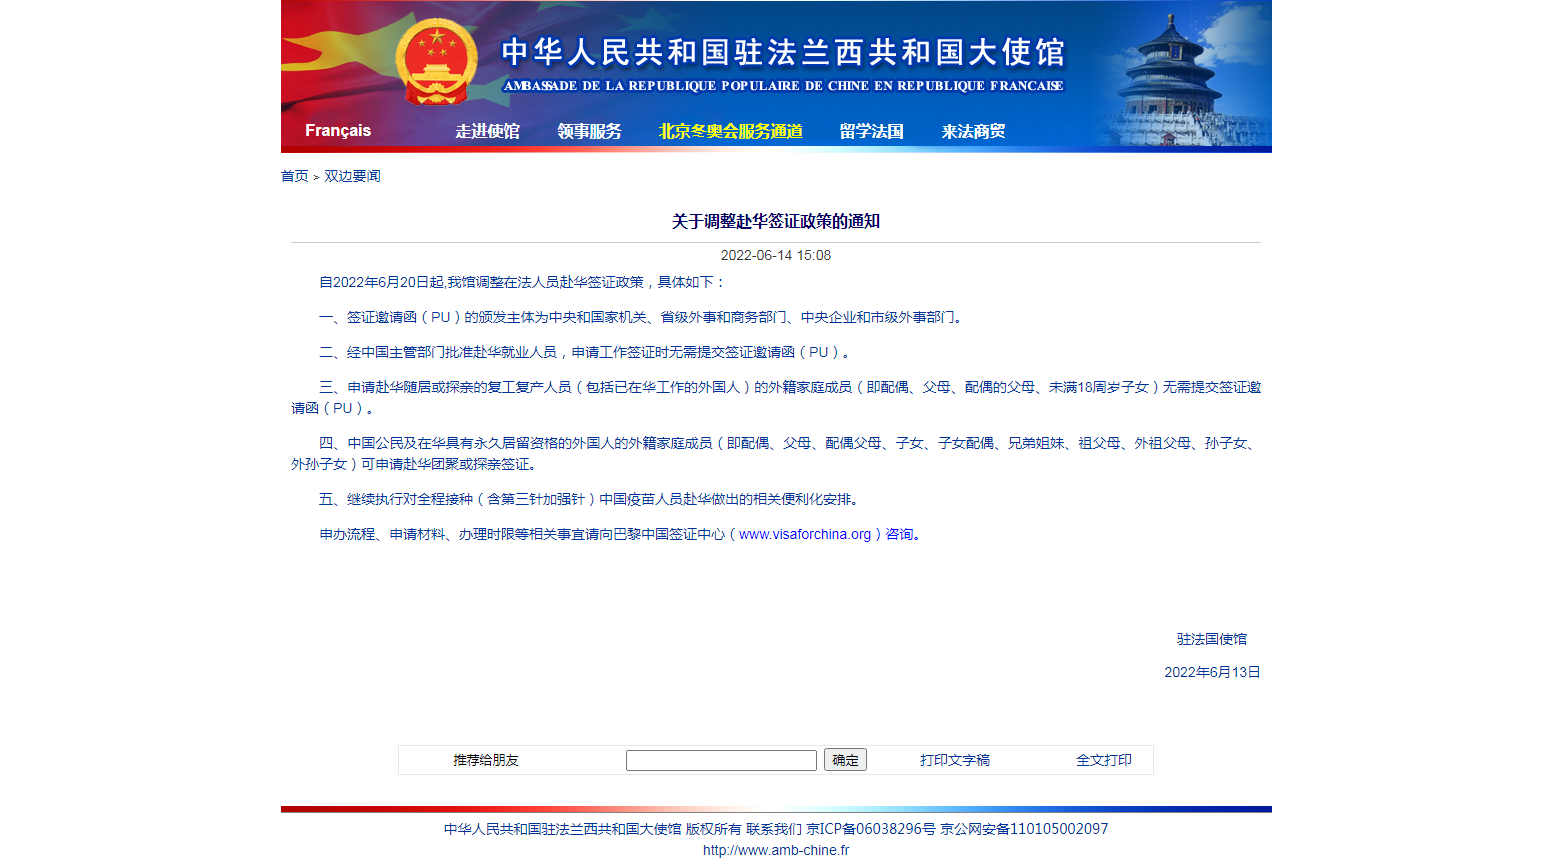Click the 推荐给朋友 label
This screenshot has width=1552, height=861.
pos(486,760)
